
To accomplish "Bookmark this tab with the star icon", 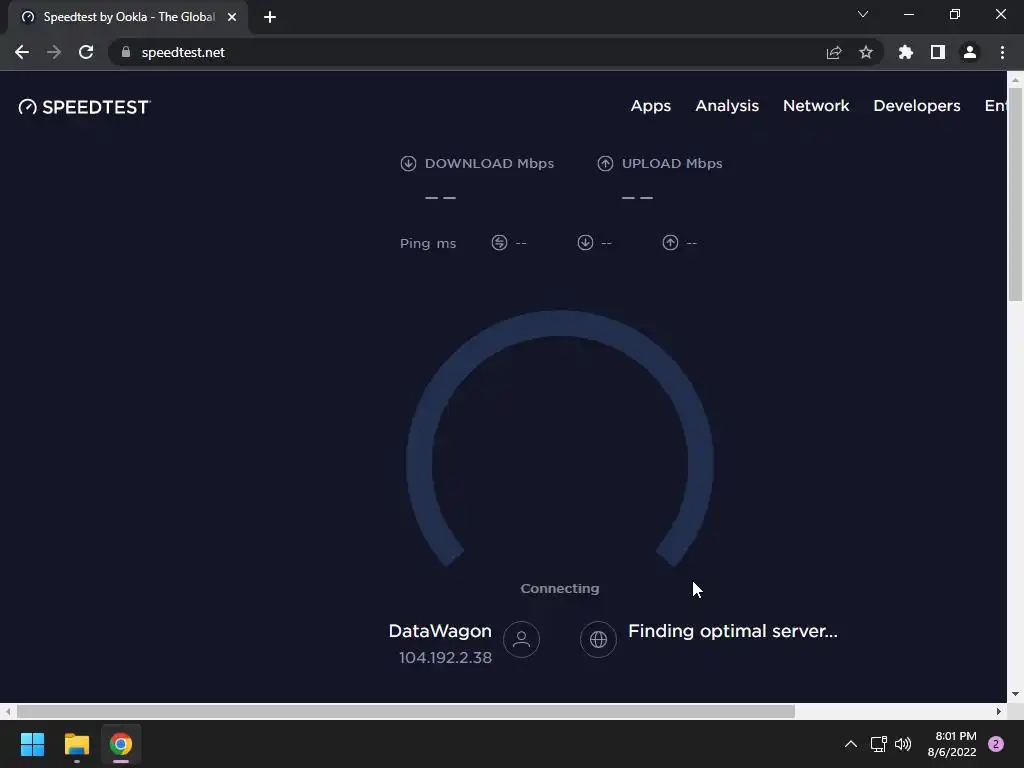I will [x=866, y=52].
